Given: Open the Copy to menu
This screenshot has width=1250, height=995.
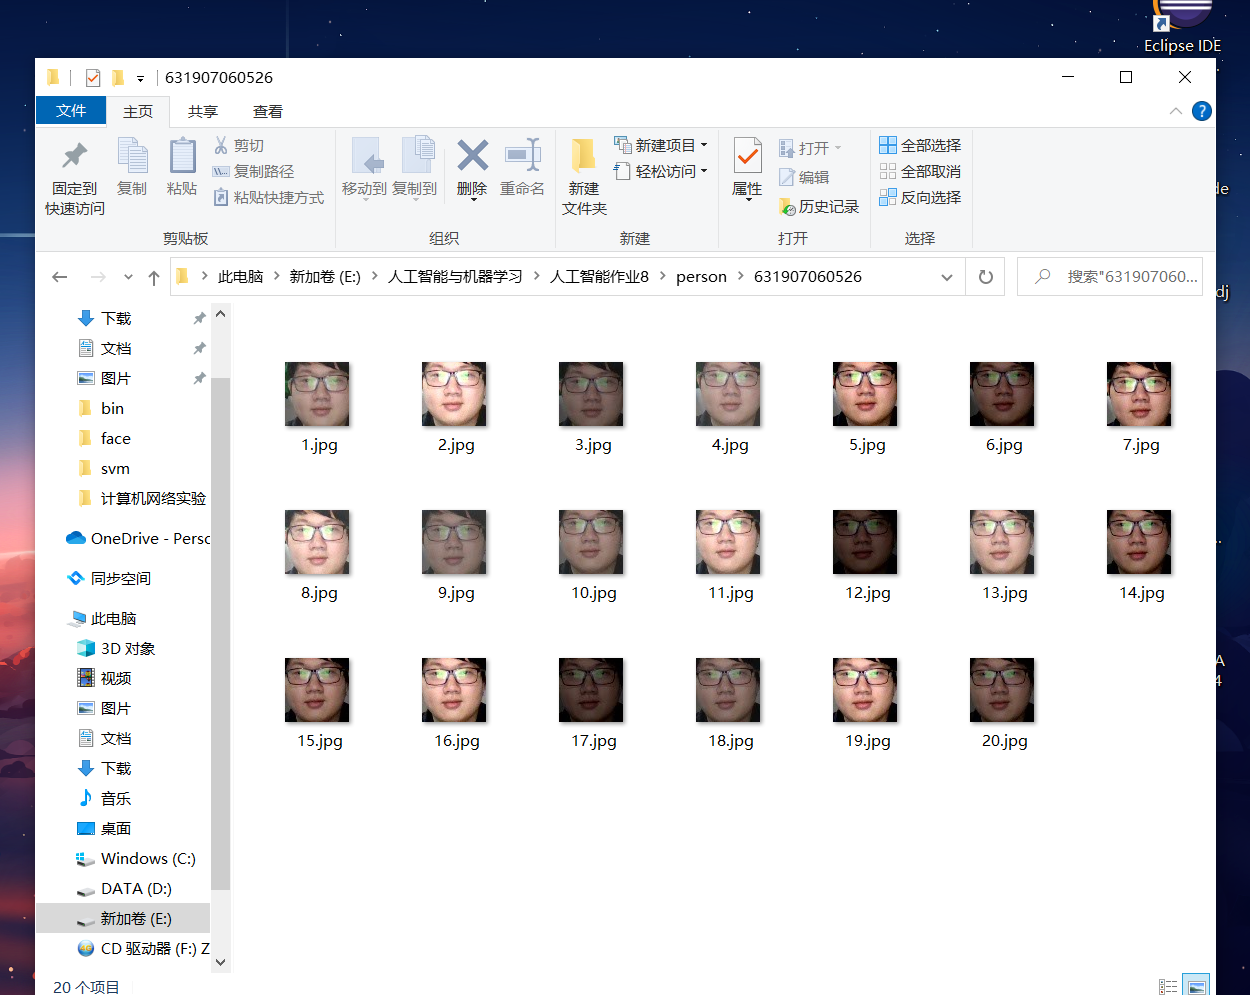Looking at the screenshot, I should click(x=415, y=169).
